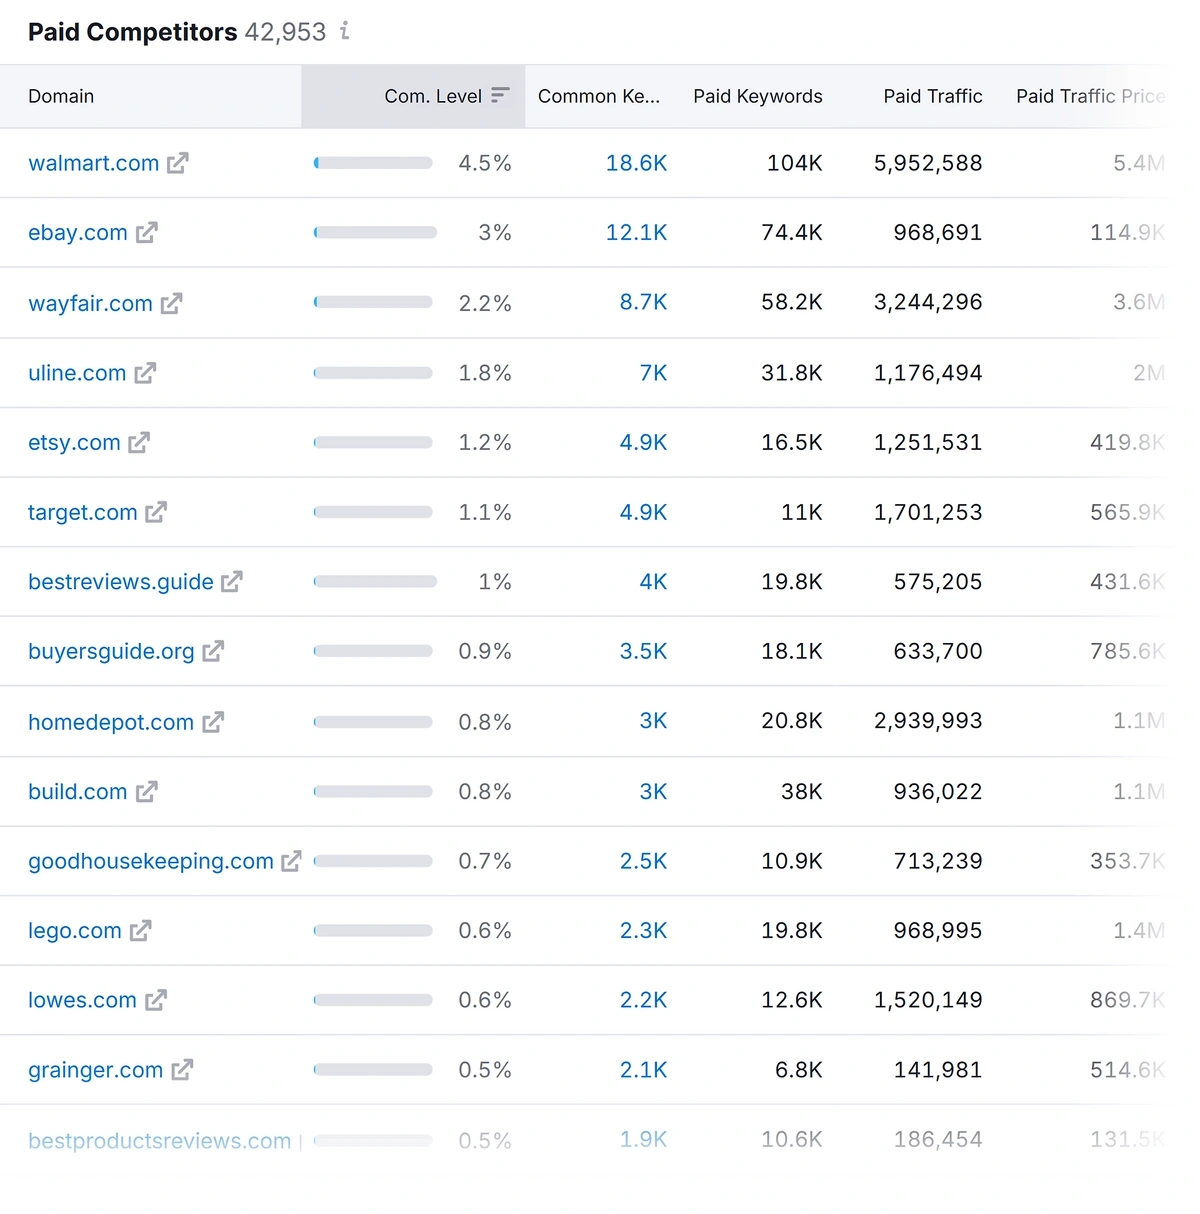Click the Paid Competitors info icon

344,31
